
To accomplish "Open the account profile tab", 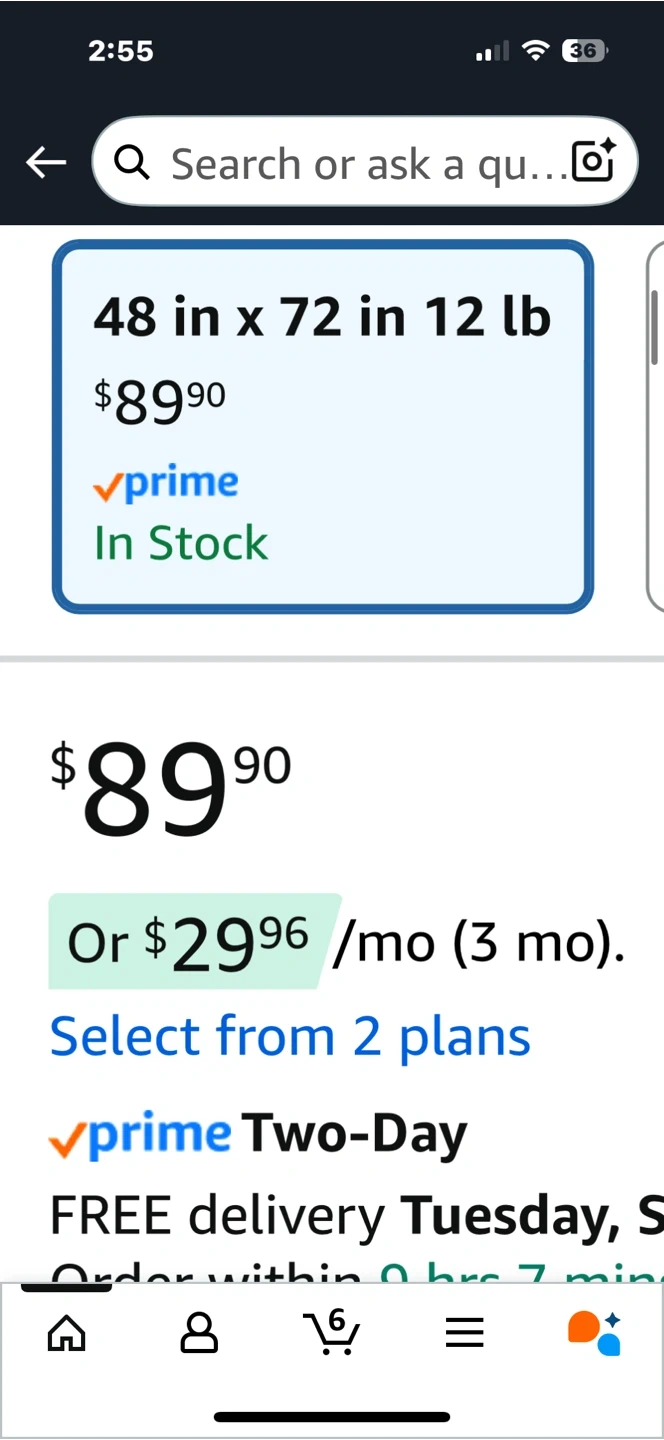I will (199, 1332).
